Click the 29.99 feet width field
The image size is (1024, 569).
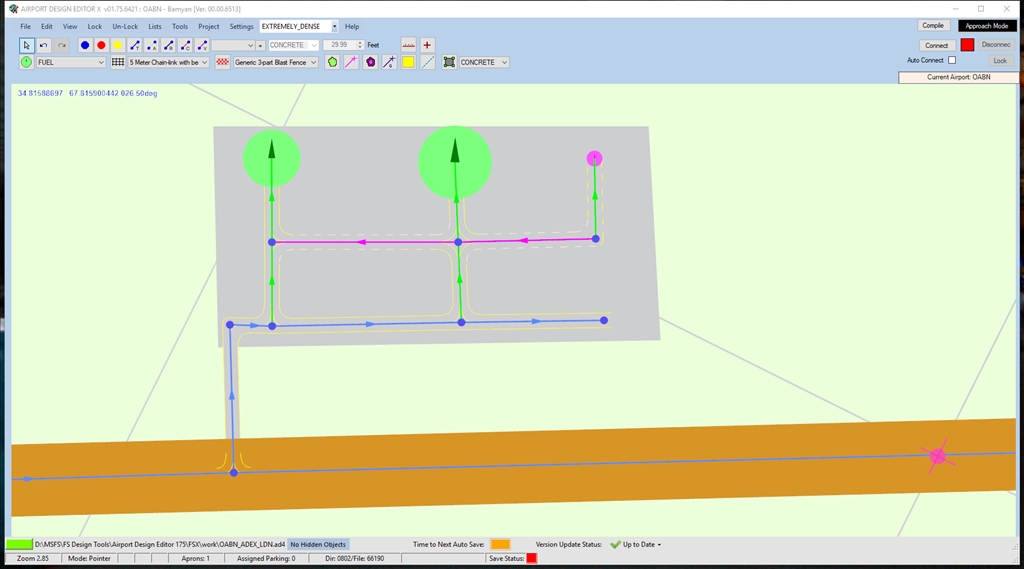pos(342,45)
